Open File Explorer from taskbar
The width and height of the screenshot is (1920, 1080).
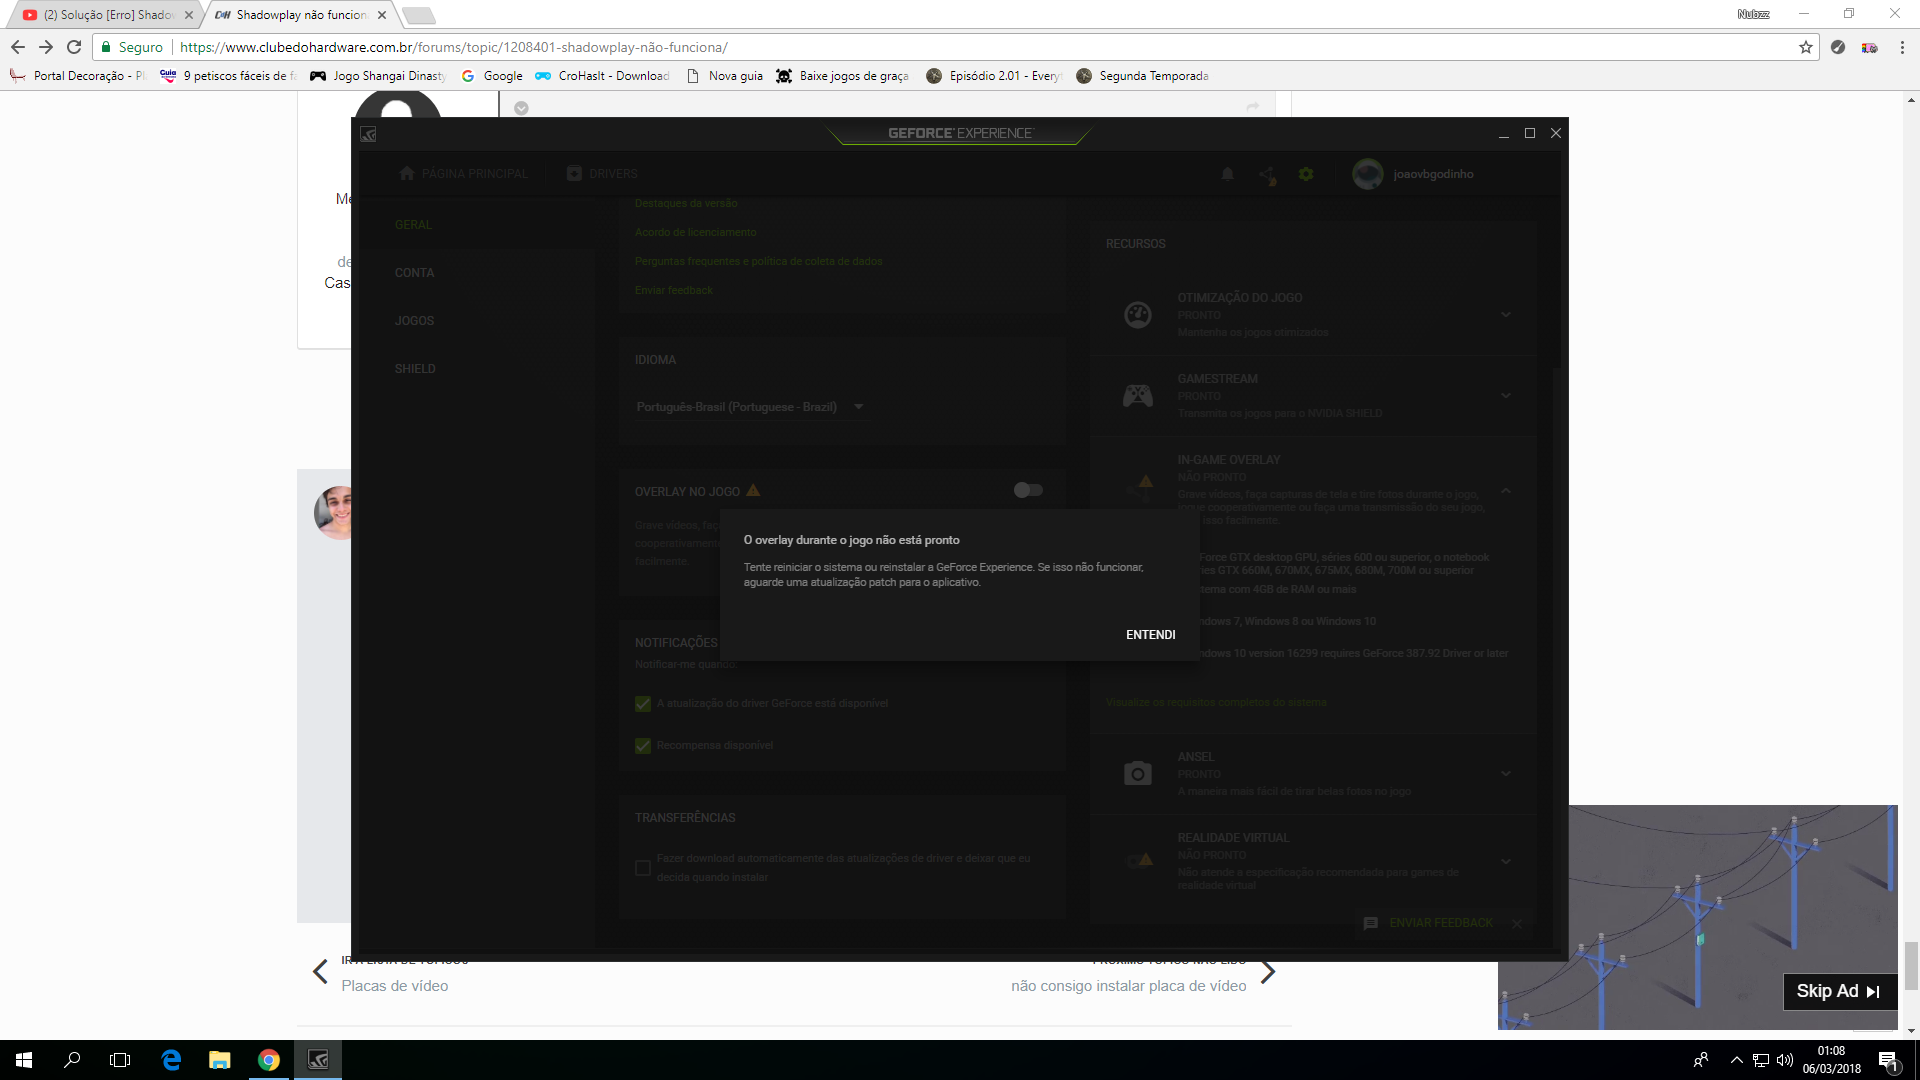(x=219, y=1060)
